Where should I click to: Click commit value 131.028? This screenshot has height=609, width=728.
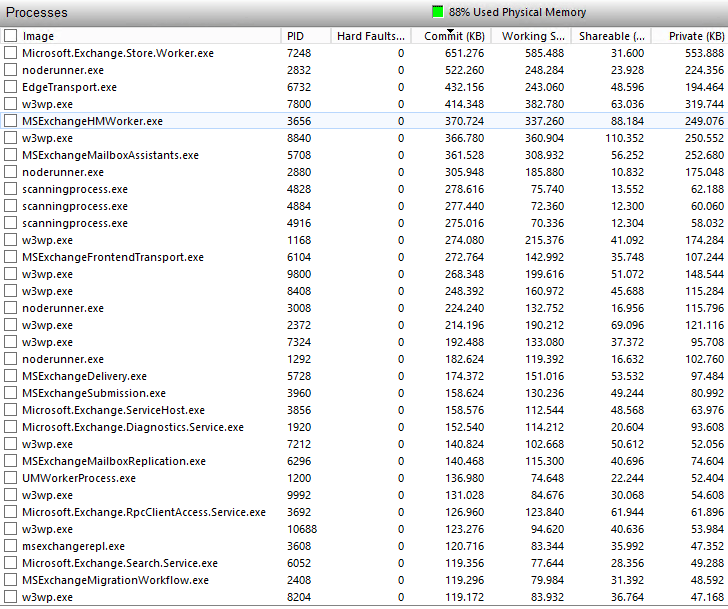tap(464, 495)
